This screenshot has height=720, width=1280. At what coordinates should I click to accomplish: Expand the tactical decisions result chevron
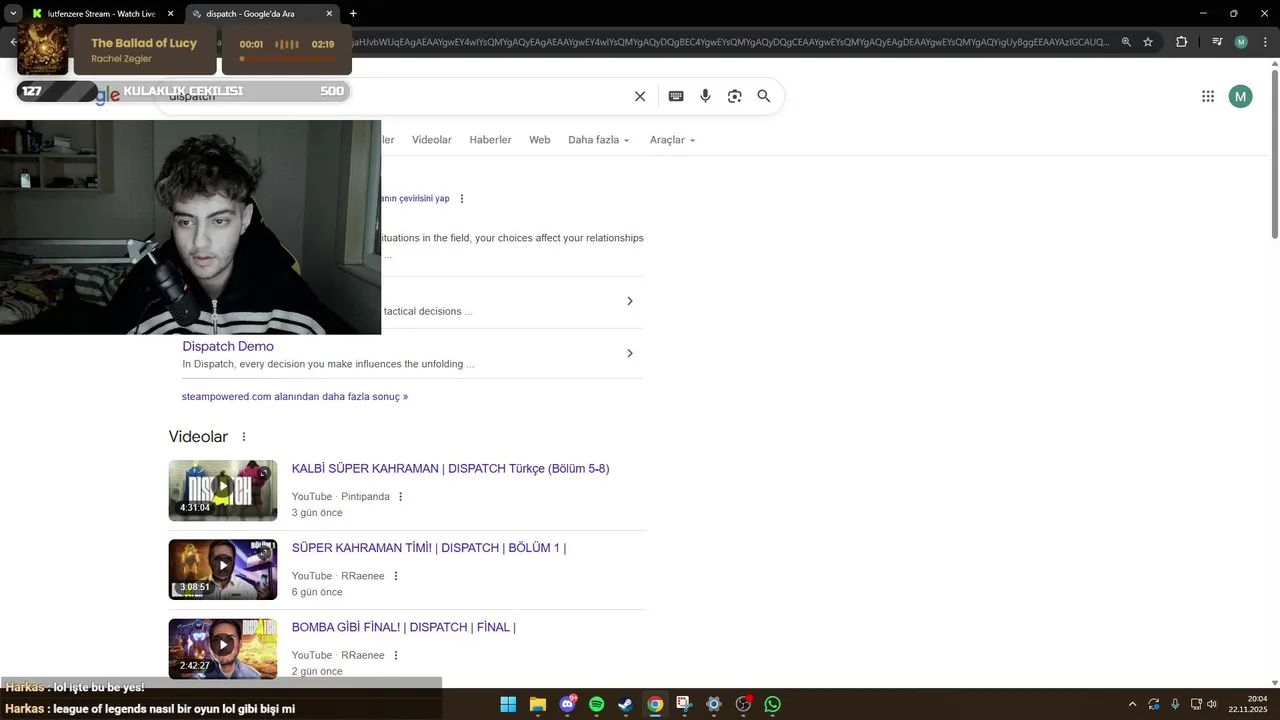pos(629,301)
